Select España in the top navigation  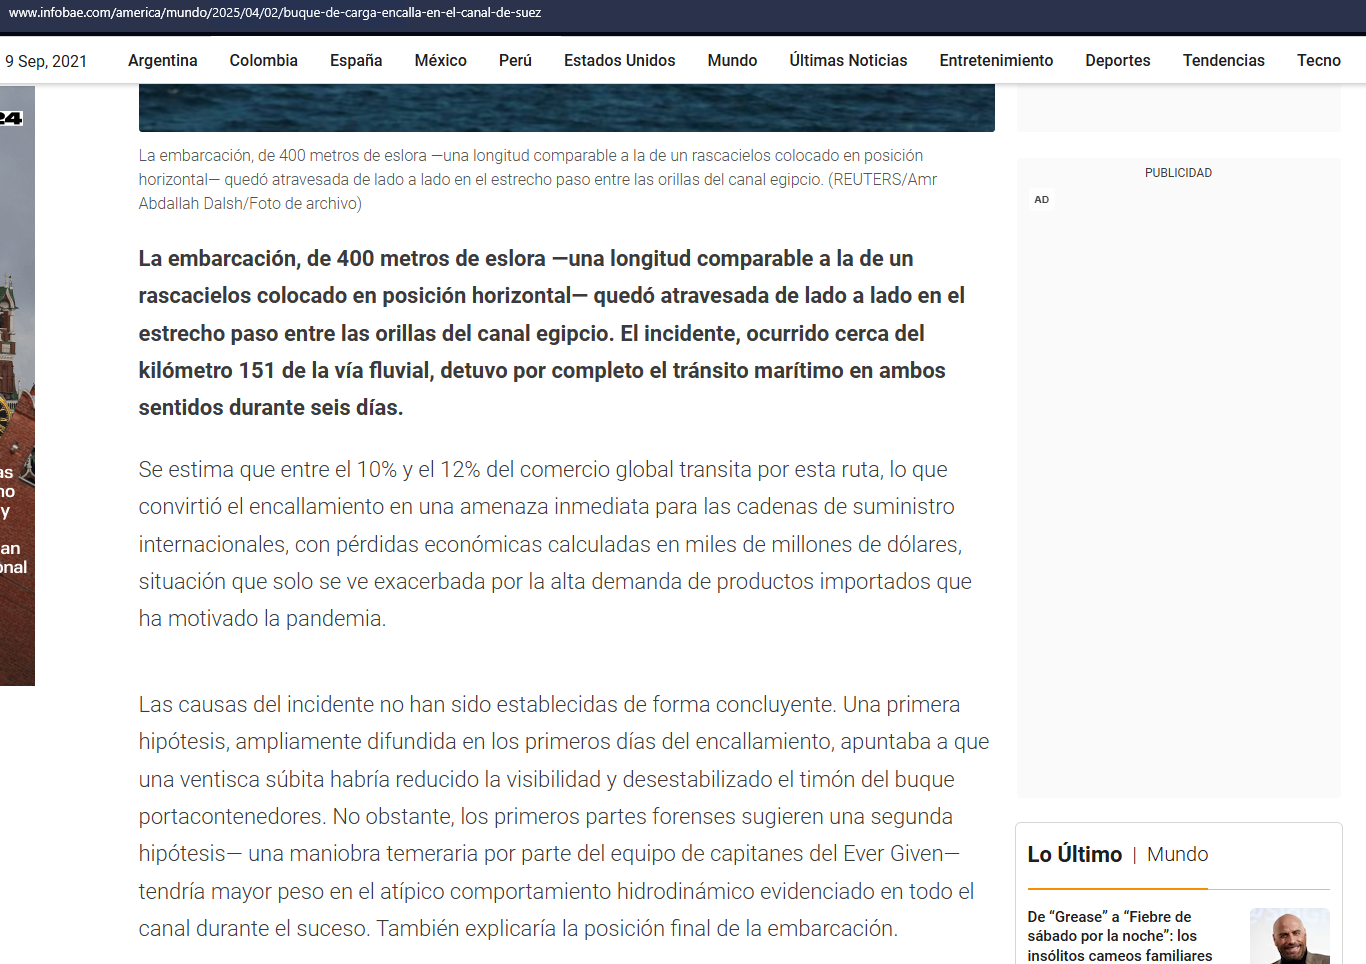[x=356, y=60]
